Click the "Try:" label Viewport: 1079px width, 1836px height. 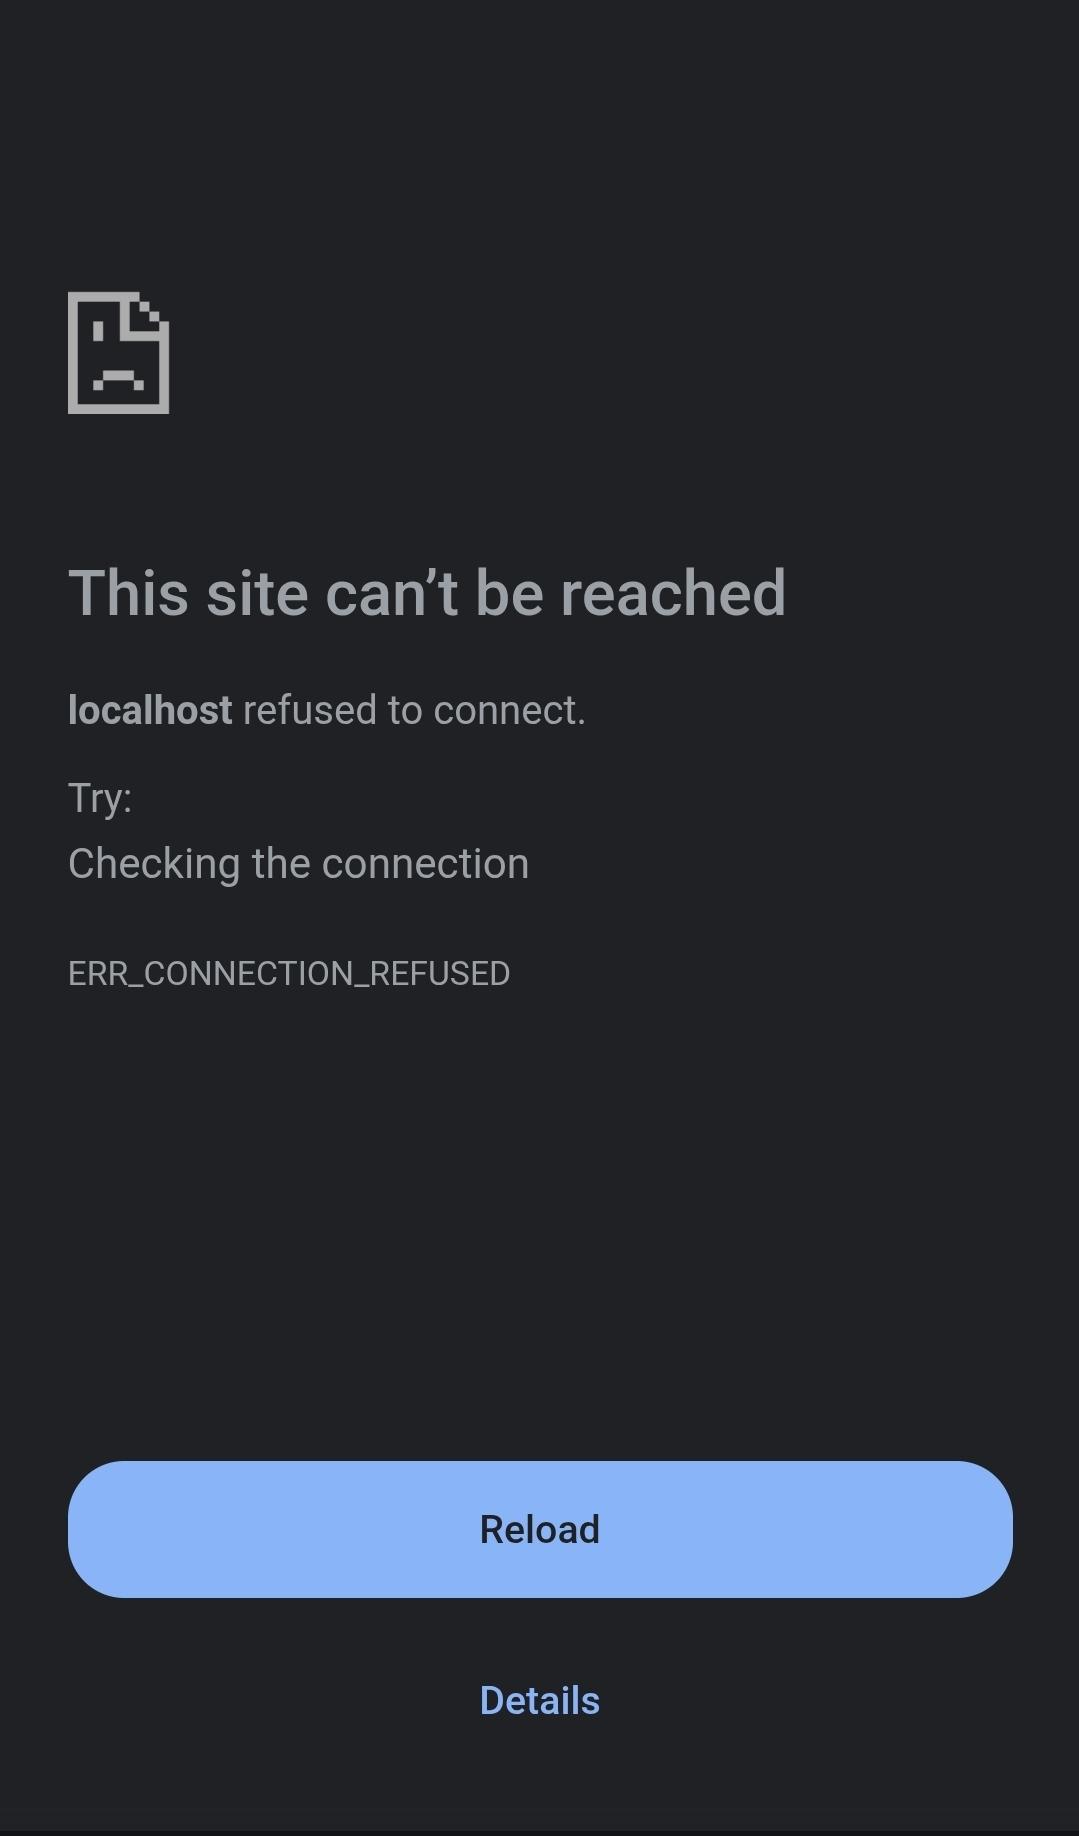tap(100, 799)
